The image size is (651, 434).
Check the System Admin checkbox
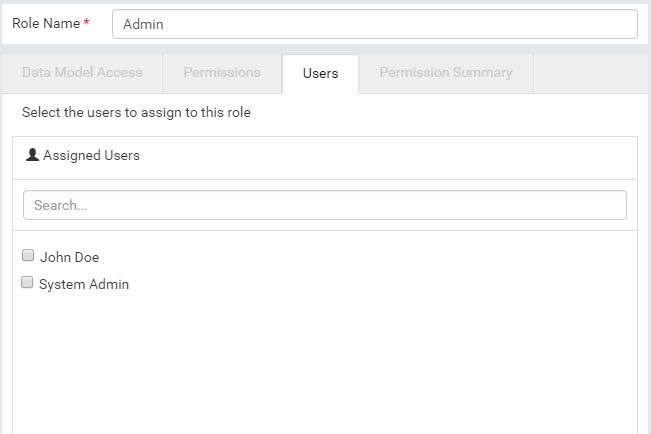tap(27, 282)
